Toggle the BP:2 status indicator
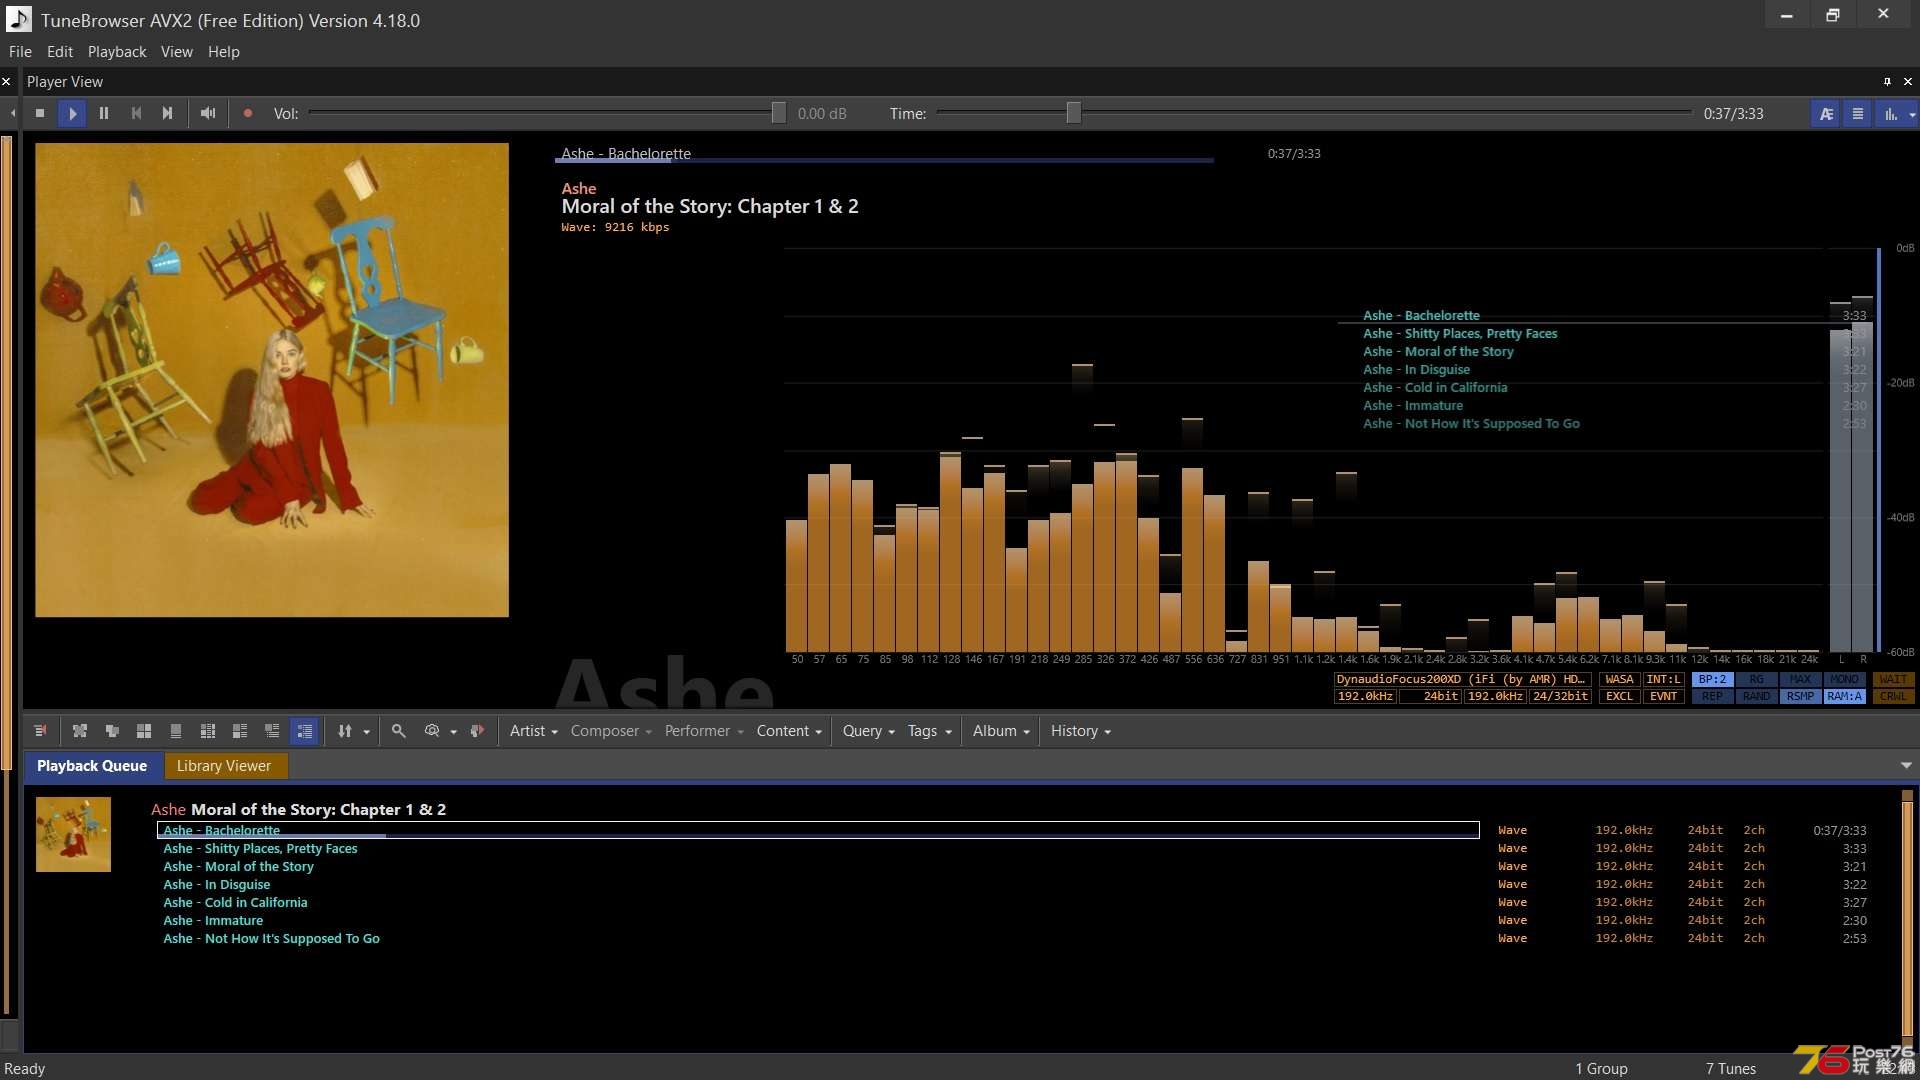 click(1712, 680)
